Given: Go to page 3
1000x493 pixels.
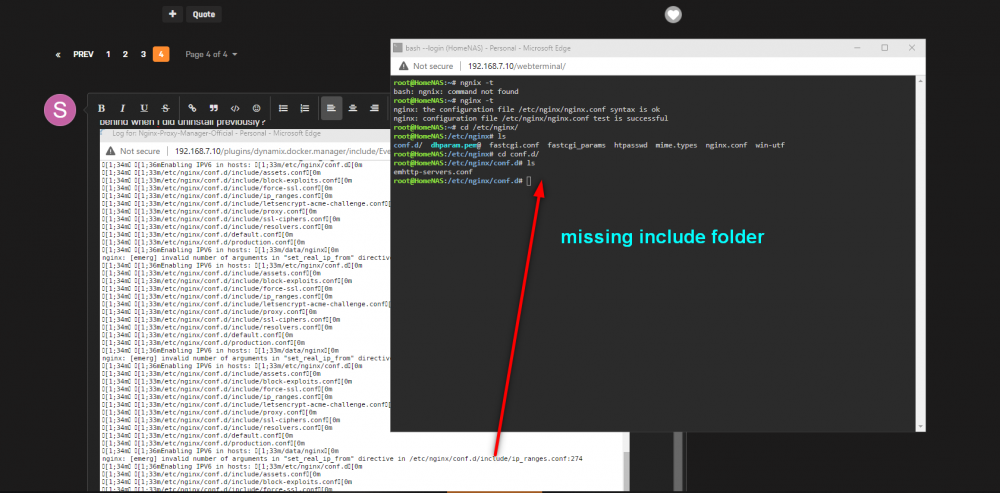Looking at the screenshot, I should 143,55.
